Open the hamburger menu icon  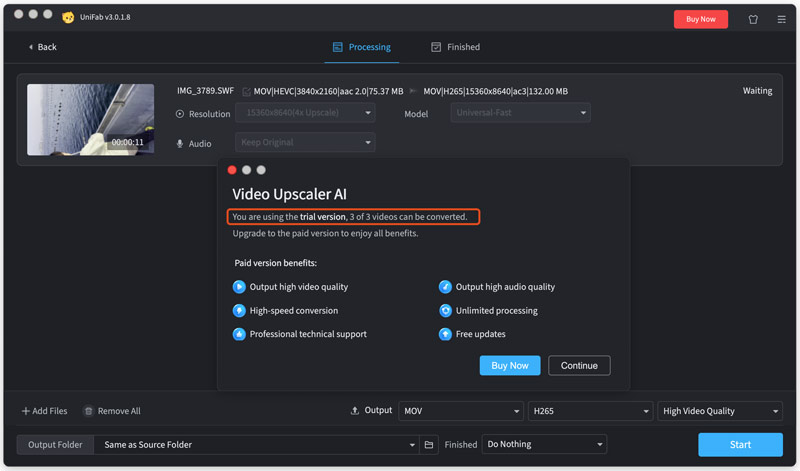(x=781, y=19)
